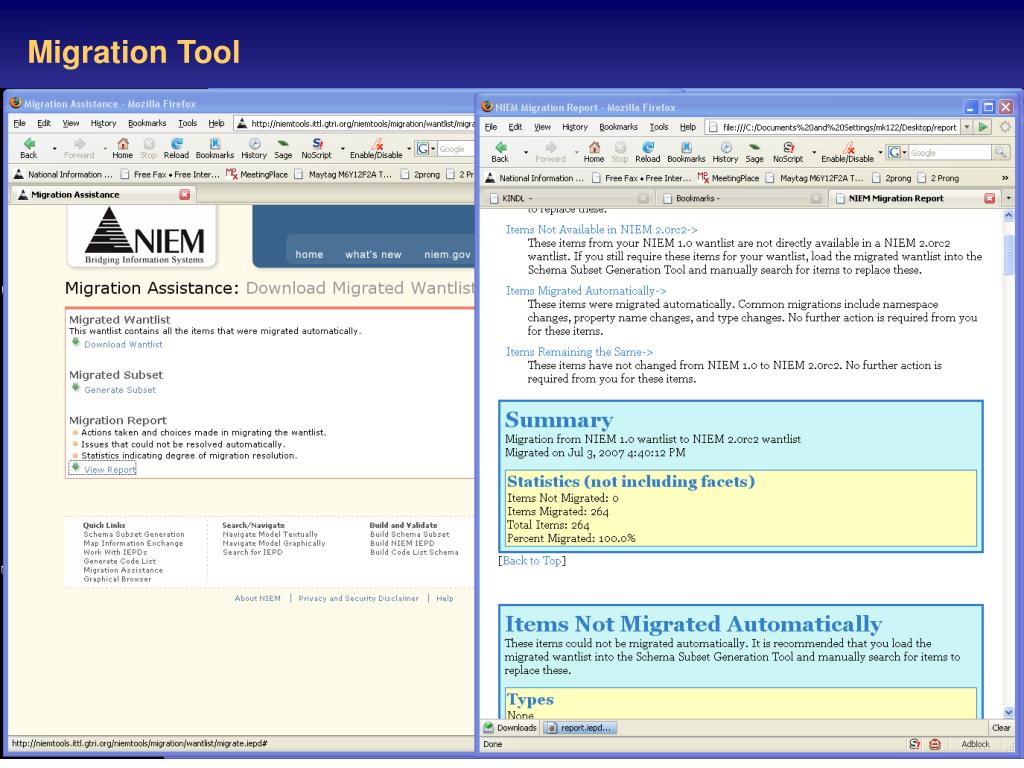Open Back history dropdown in Migration Report window
This screenshot has height=768, width=1024.
pyautogui.click(x=525, y=152)
